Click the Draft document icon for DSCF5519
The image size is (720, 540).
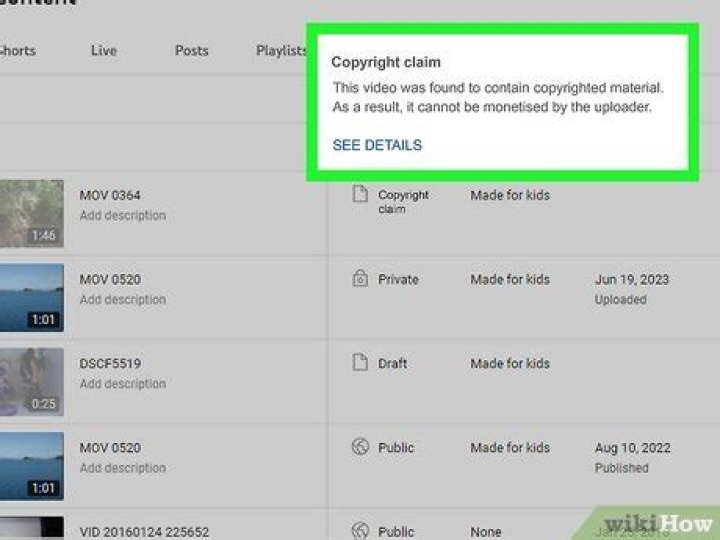pos(360,364)
